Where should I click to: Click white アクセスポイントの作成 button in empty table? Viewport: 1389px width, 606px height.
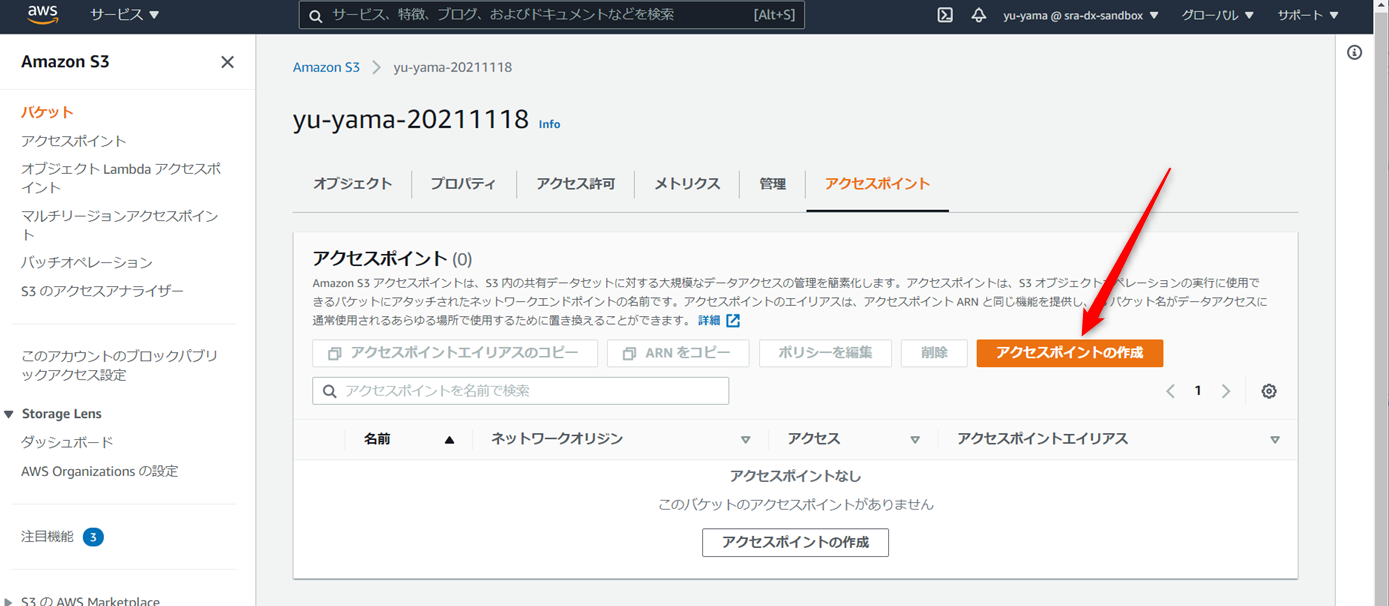795,543
